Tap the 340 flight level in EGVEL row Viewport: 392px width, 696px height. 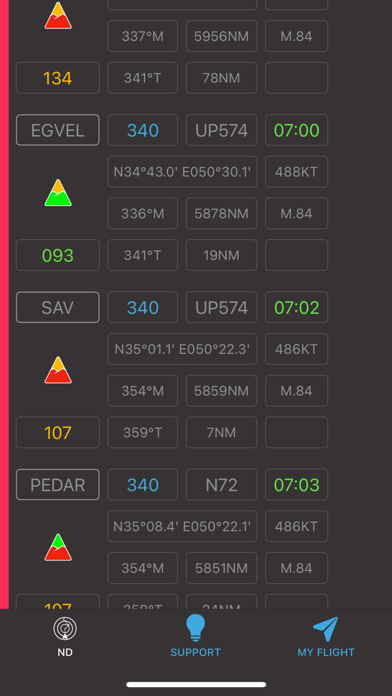click(143, 130)
